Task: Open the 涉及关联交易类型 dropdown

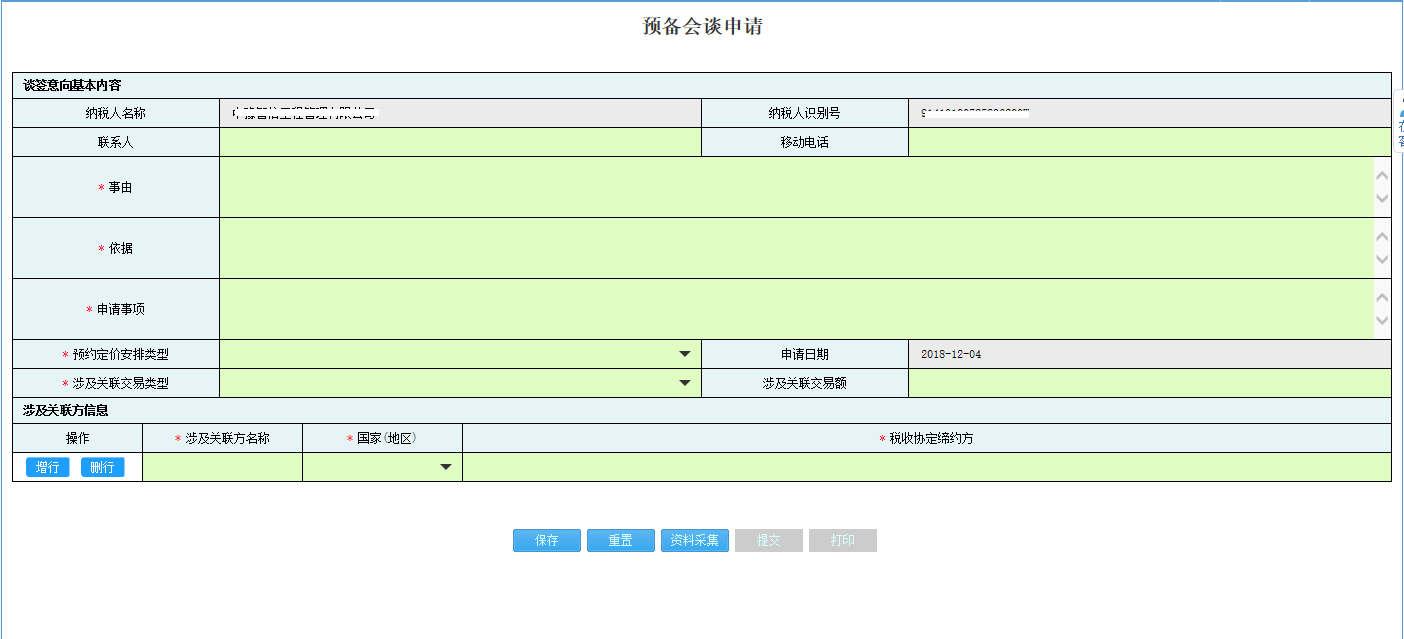Action: pos(684,382)
